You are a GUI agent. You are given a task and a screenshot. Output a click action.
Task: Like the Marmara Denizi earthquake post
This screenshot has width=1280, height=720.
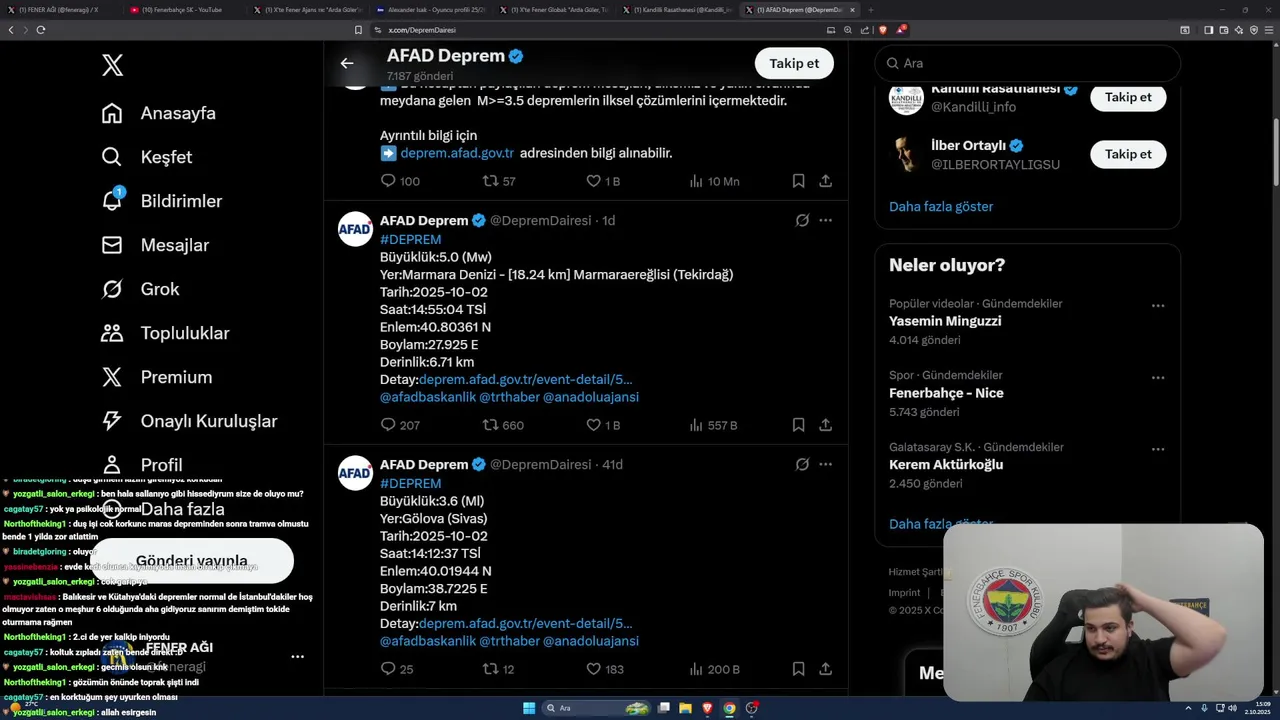pos(603,425)
